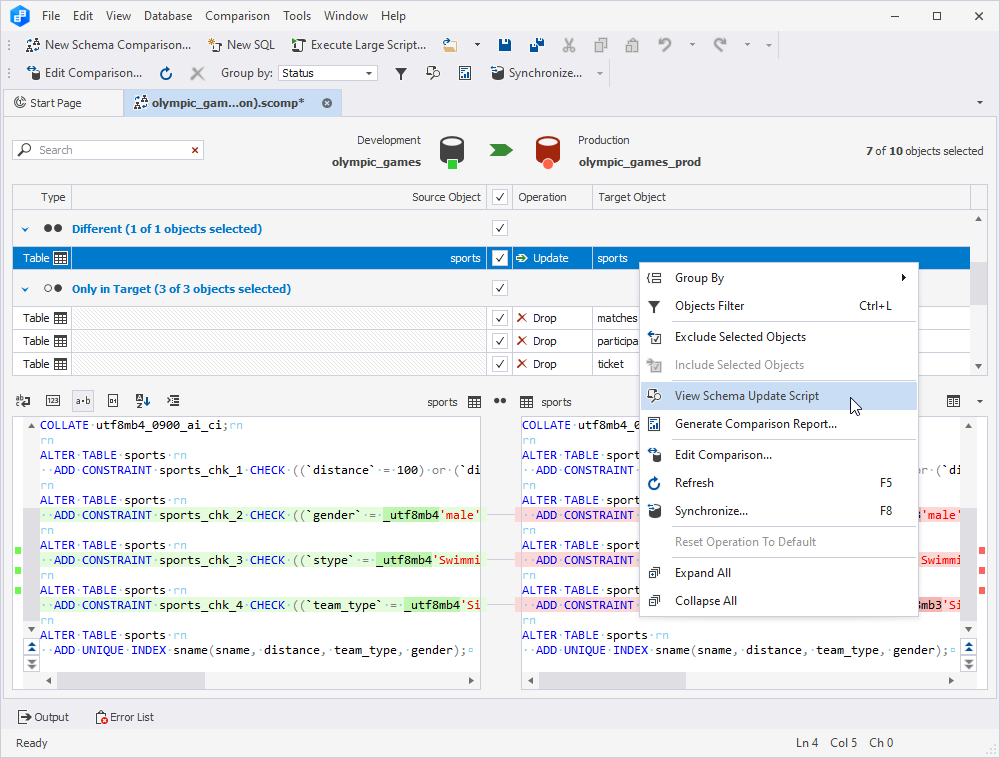Uncheck the ticket Drop row checkbox
Screen dimensions: 1000x758
[x=500, y=364]
